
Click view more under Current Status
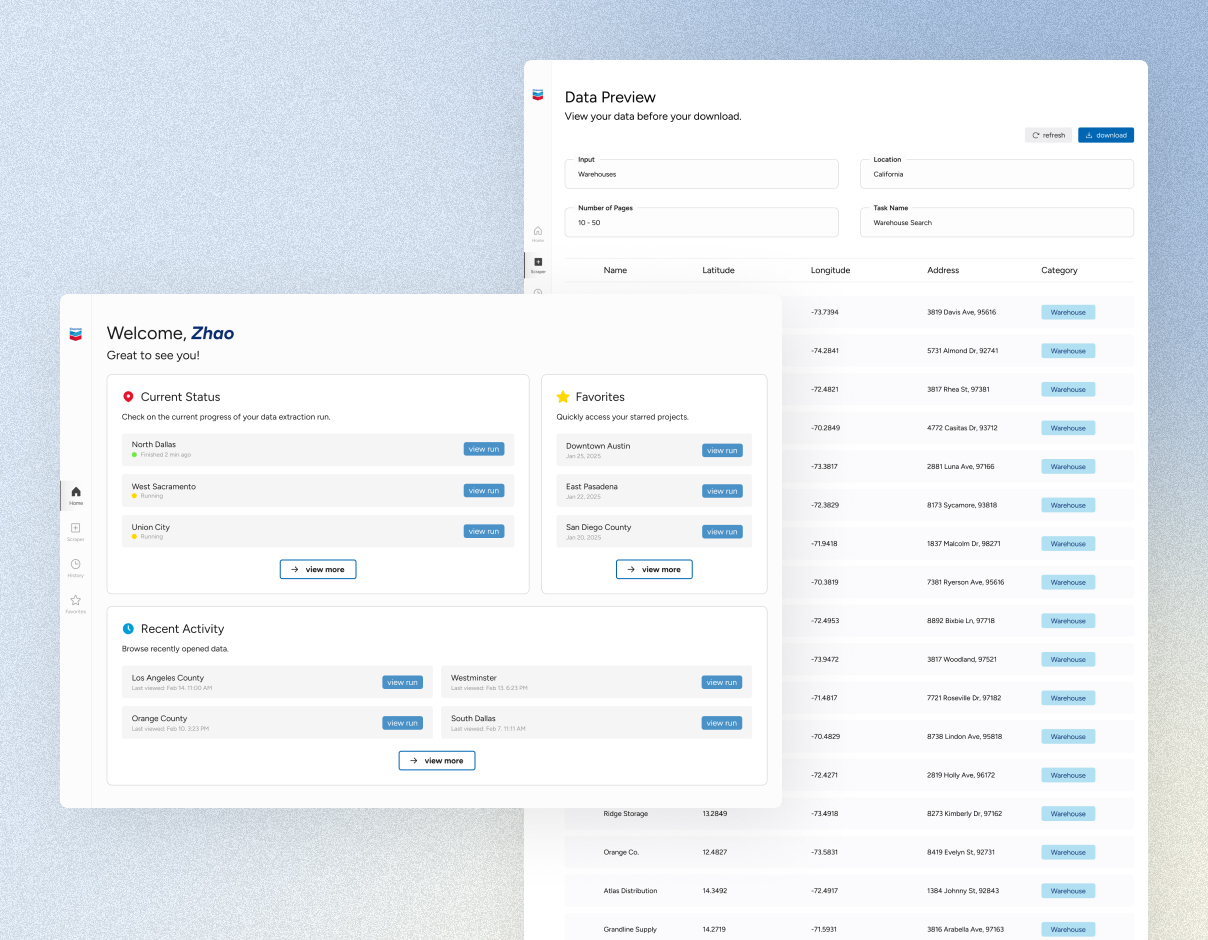[318, 569]
